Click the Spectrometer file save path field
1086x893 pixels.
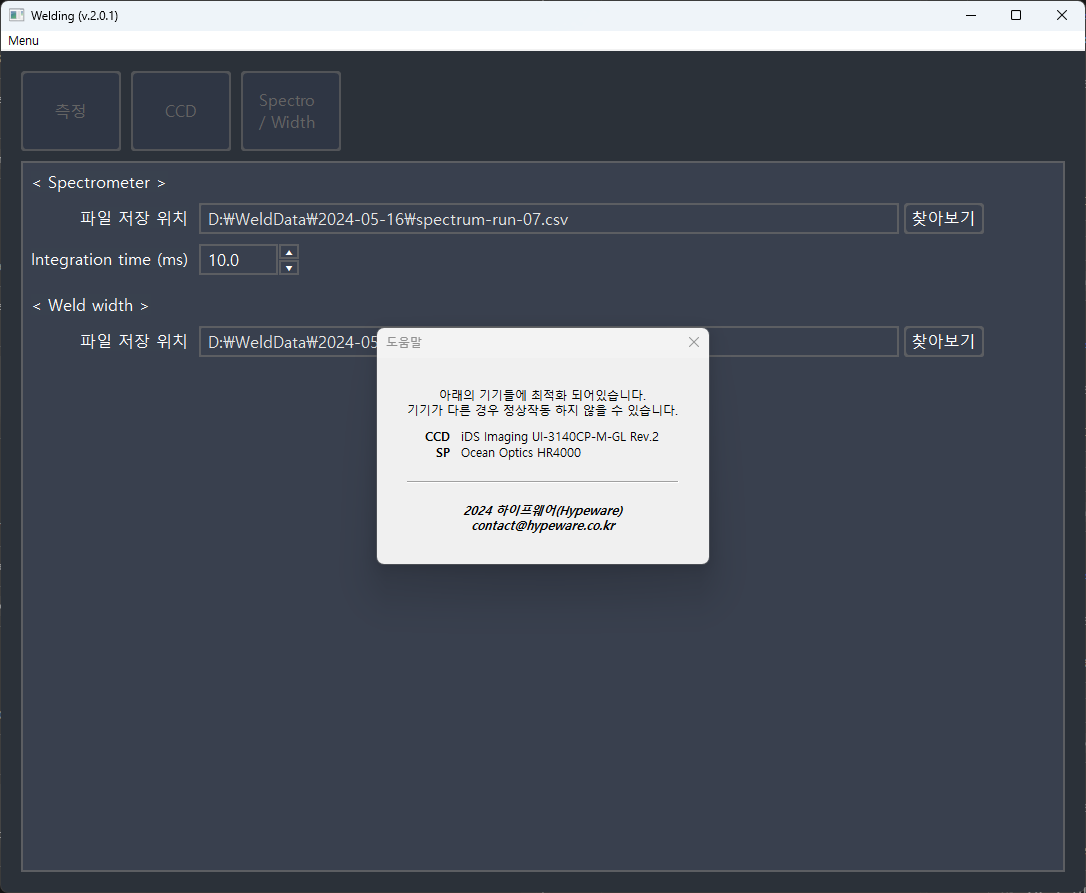click(x=549, y=219)
